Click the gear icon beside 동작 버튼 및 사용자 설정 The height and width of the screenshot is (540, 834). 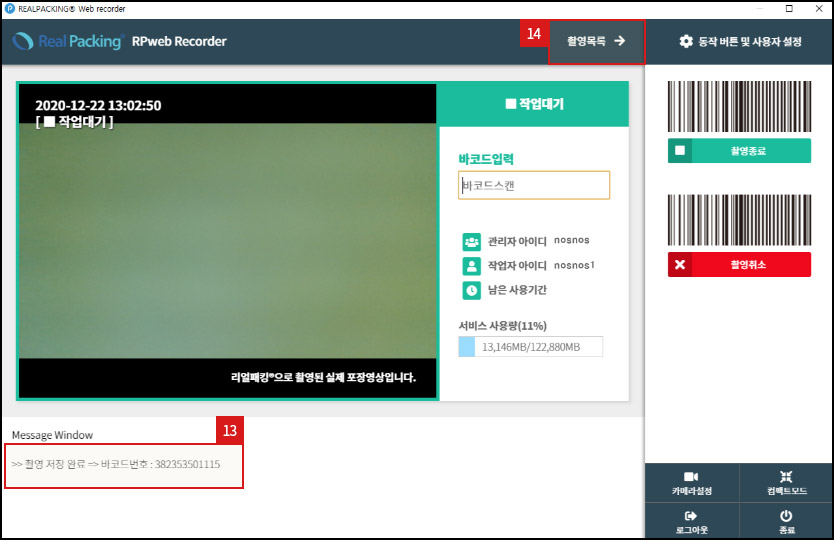click(686, 41)
